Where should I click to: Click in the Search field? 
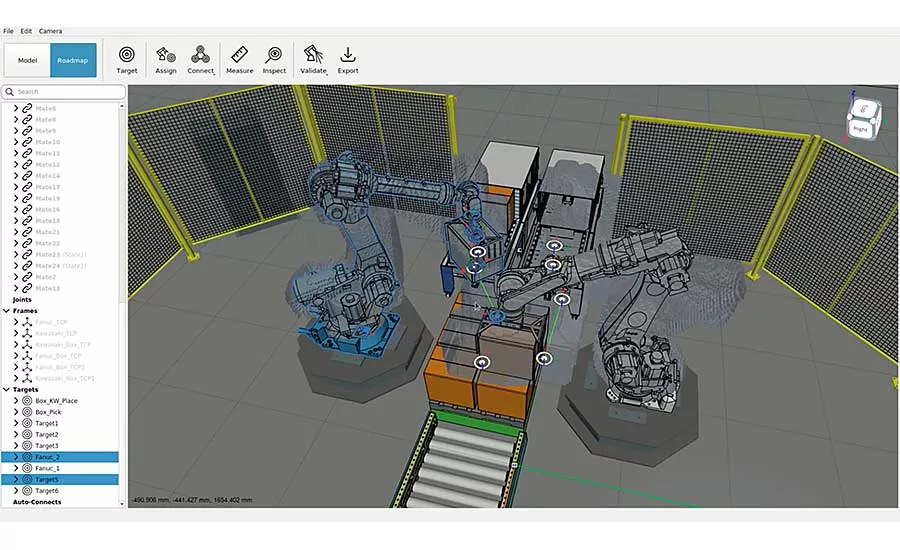64,92
